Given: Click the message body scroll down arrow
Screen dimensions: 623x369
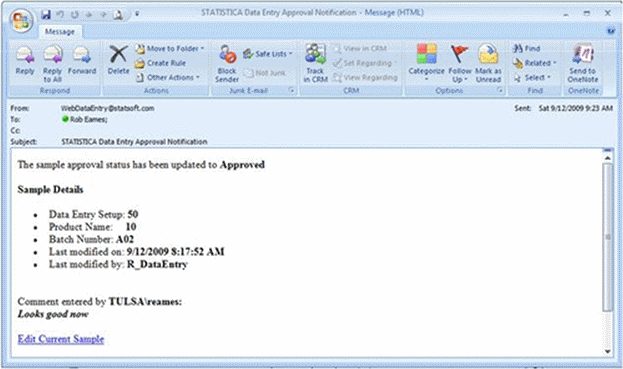Looking at the screenshot, I should (x=608, y=351).
